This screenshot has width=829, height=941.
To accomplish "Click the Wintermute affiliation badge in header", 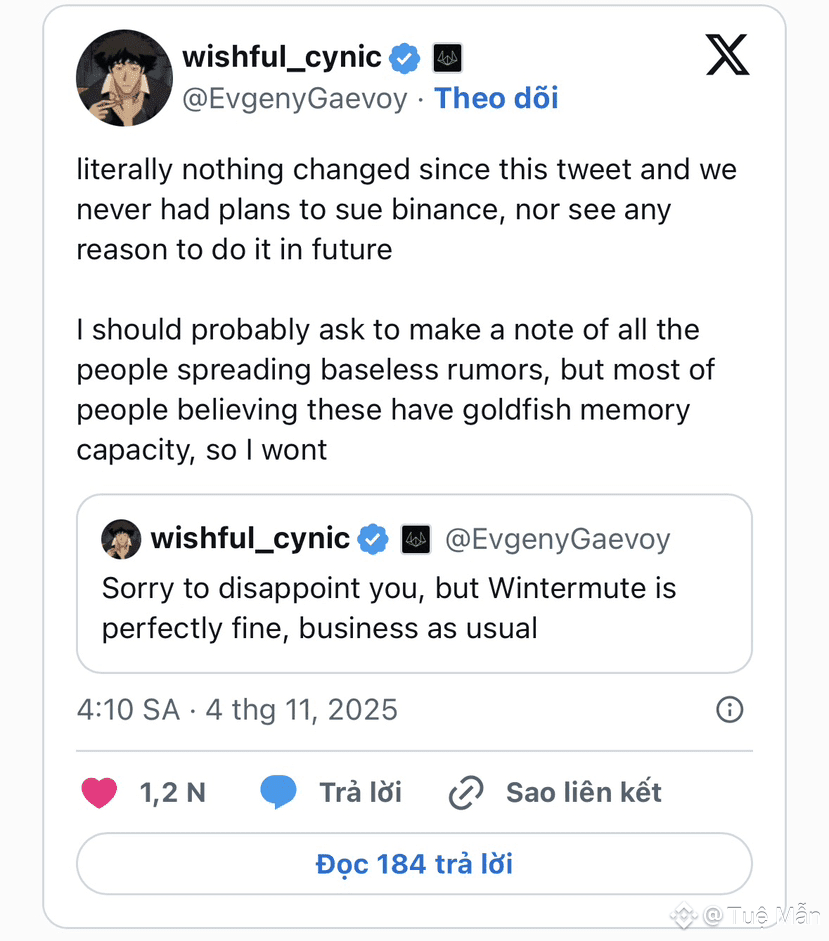I will pyautogui.click(x=447, y=58).
